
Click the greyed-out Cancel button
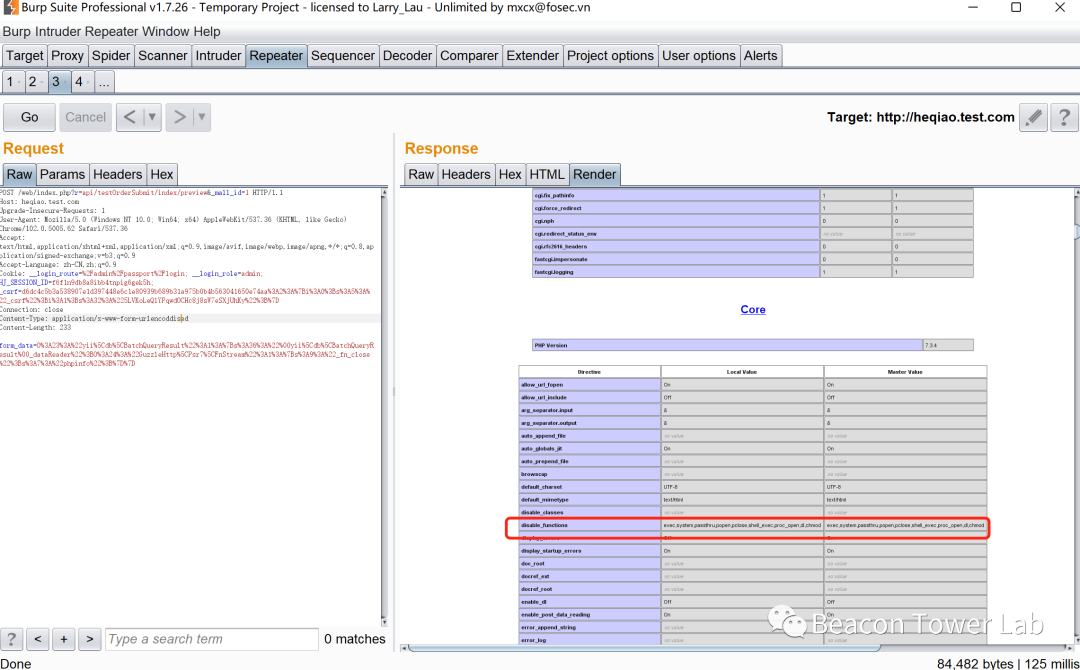[x=85, y=117]
